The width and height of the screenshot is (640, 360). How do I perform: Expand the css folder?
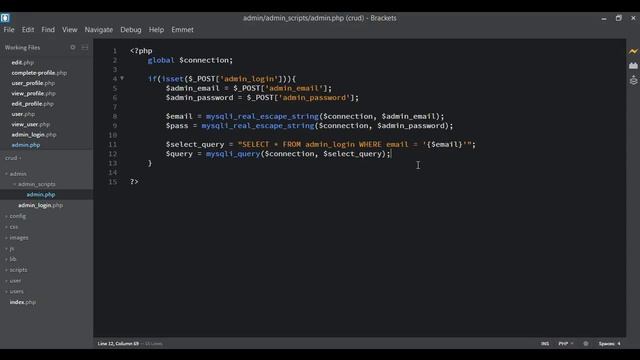[x=12, y=227]
